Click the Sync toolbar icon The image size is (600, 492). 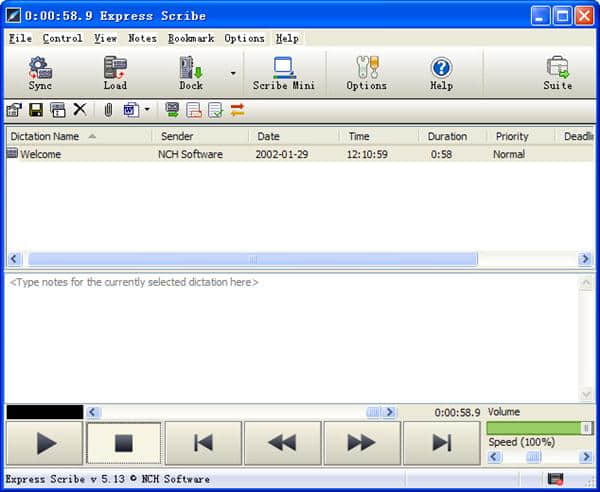point(40,73)
